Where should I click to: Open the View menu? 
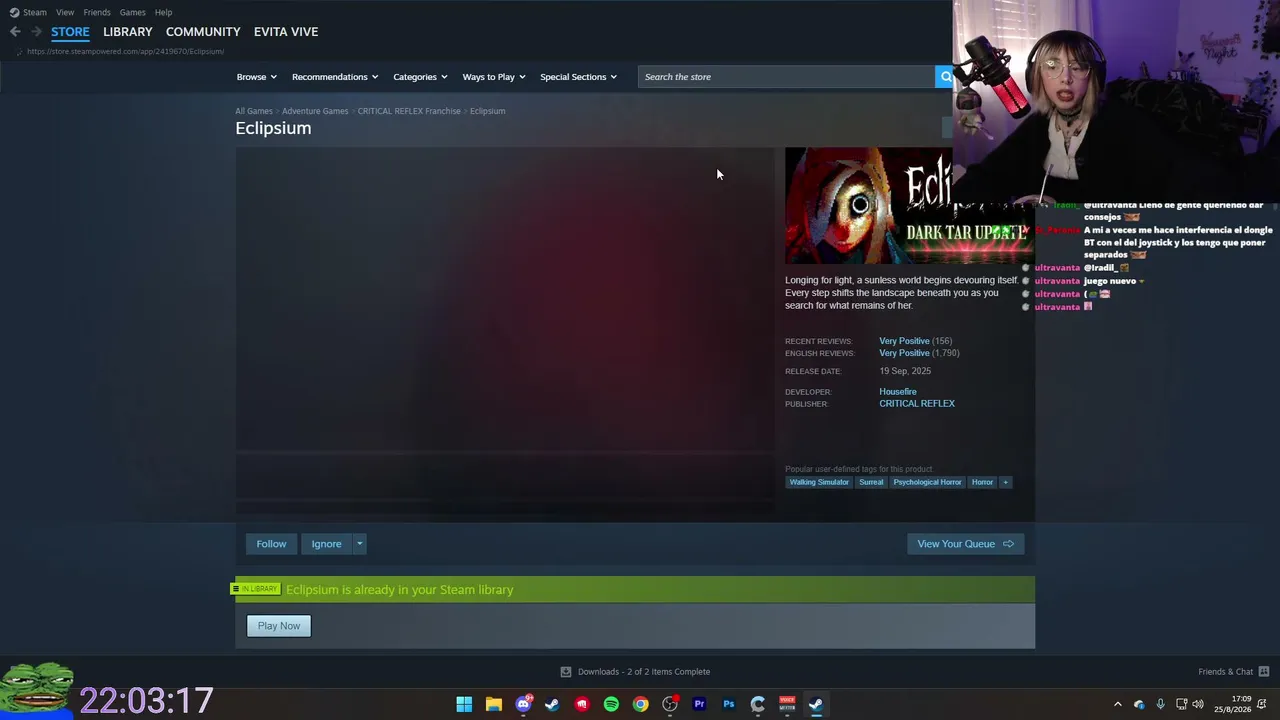(x=65, y=12)
